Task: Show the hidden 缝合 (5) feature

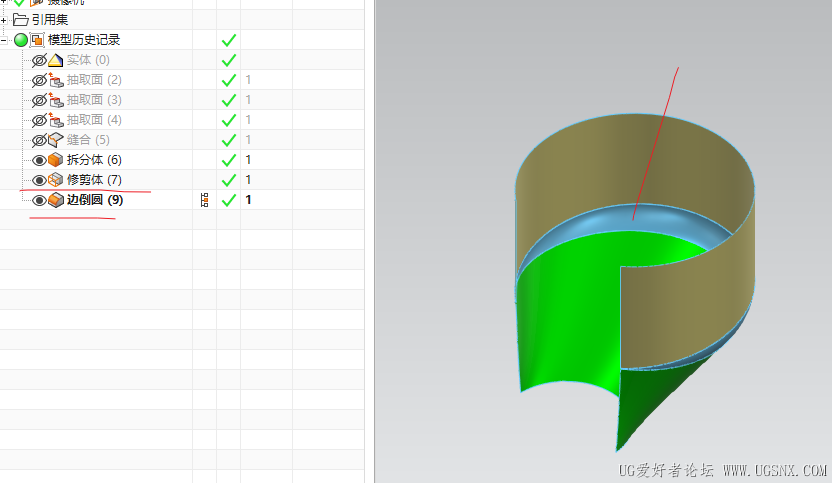Action: click(x=39, y=141)
